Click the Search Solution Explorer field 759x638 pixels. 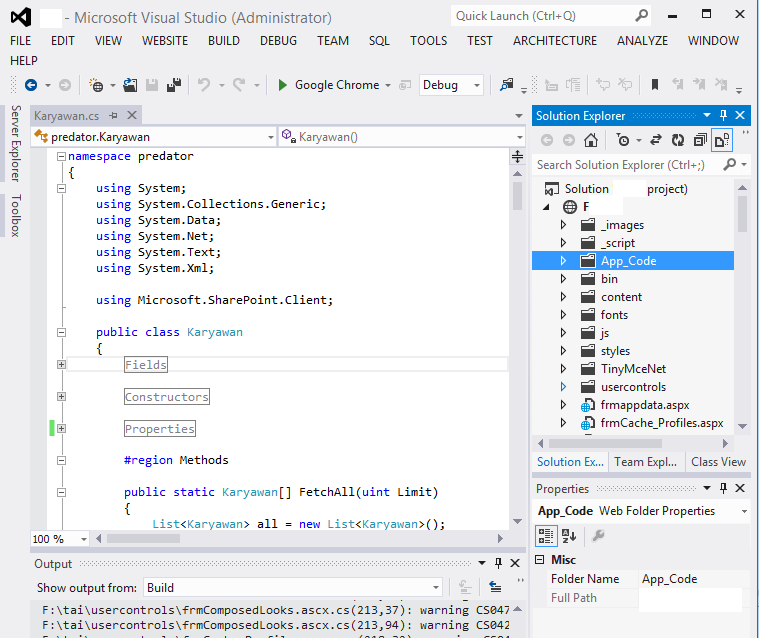click(x=625, y=165)
